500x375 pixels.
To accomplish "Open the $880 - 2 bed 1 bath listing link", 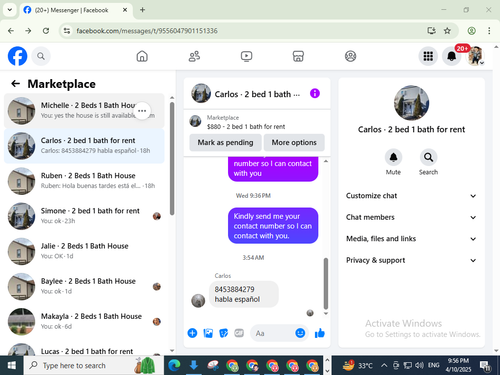I will (246, 127).
